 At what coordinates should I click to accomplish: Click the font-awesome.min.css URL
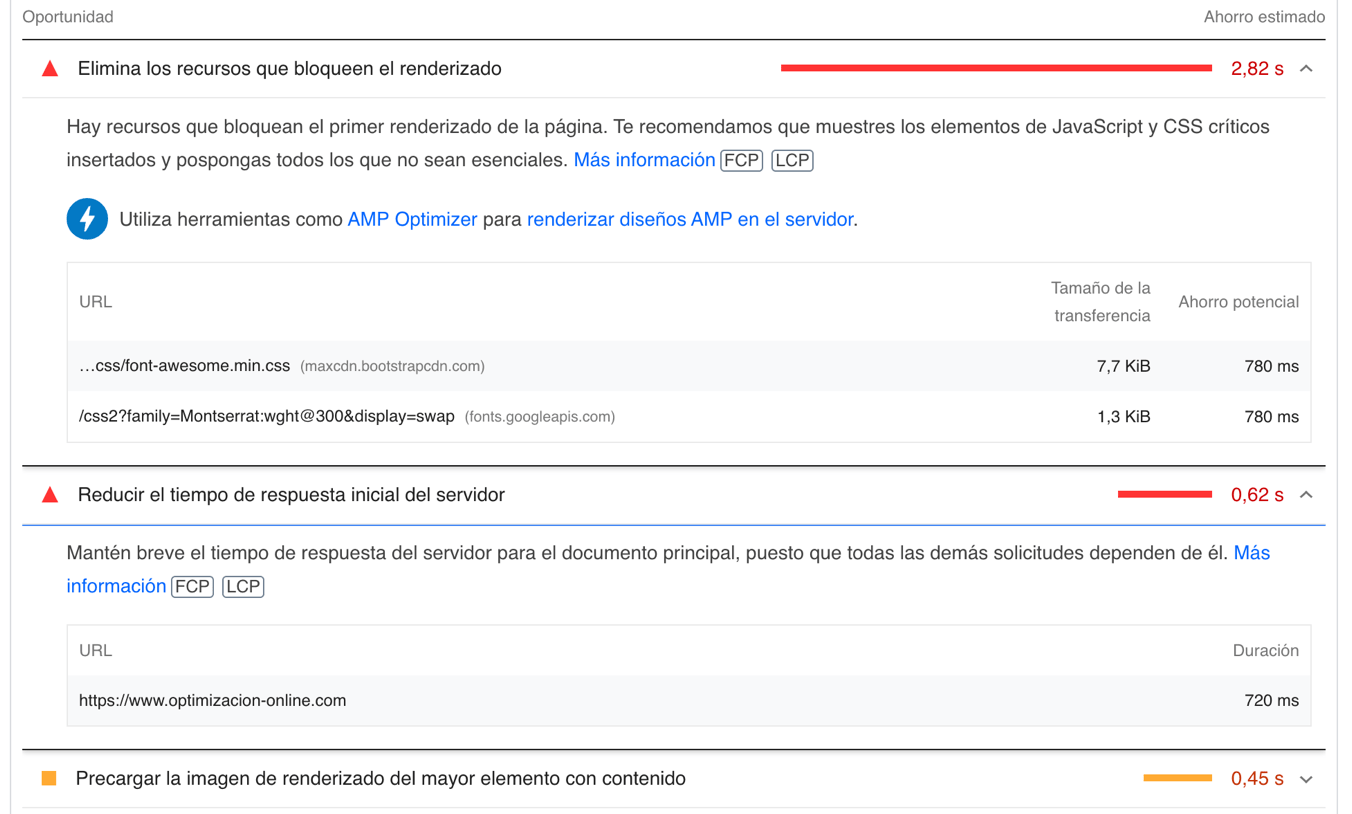pos(184,366)
